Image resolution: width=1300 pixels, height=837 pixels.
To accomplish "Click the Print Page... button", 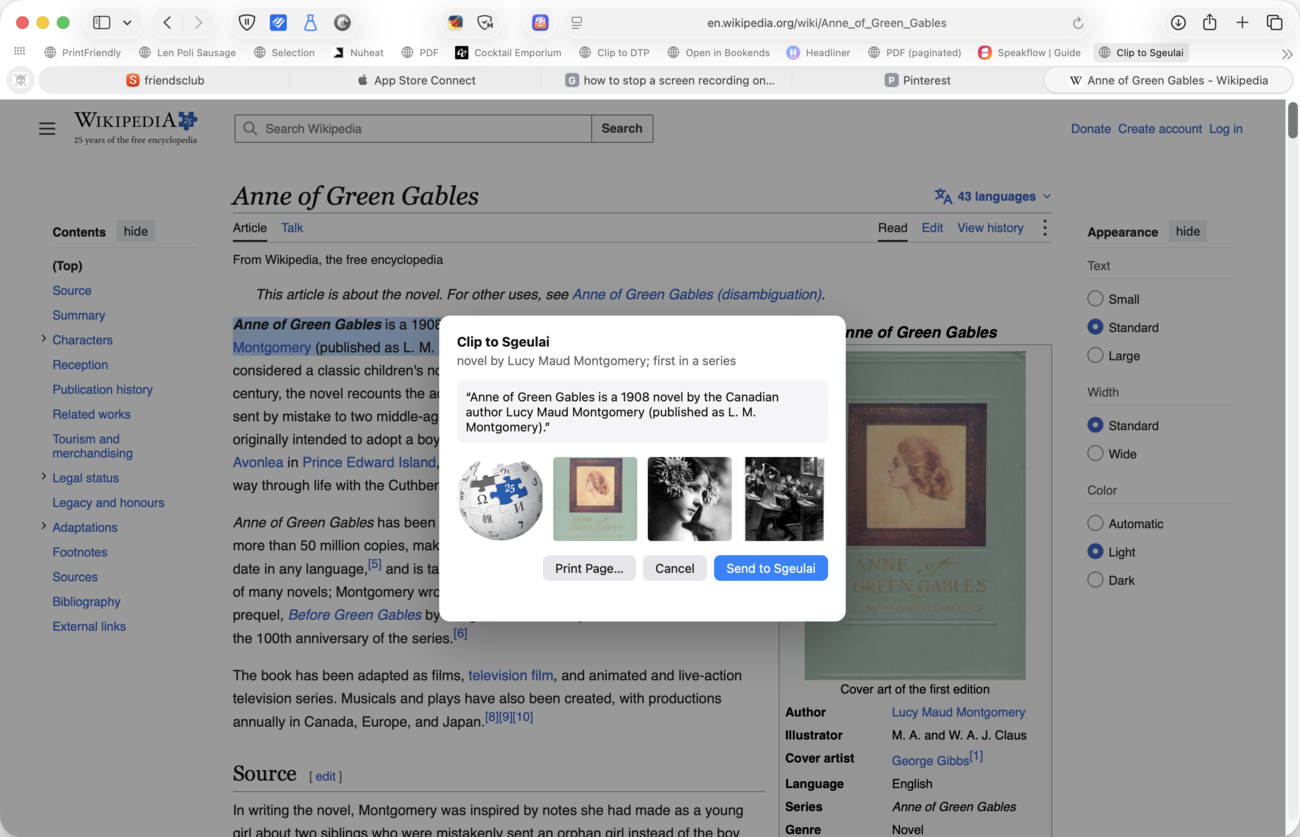I will 589,568.
